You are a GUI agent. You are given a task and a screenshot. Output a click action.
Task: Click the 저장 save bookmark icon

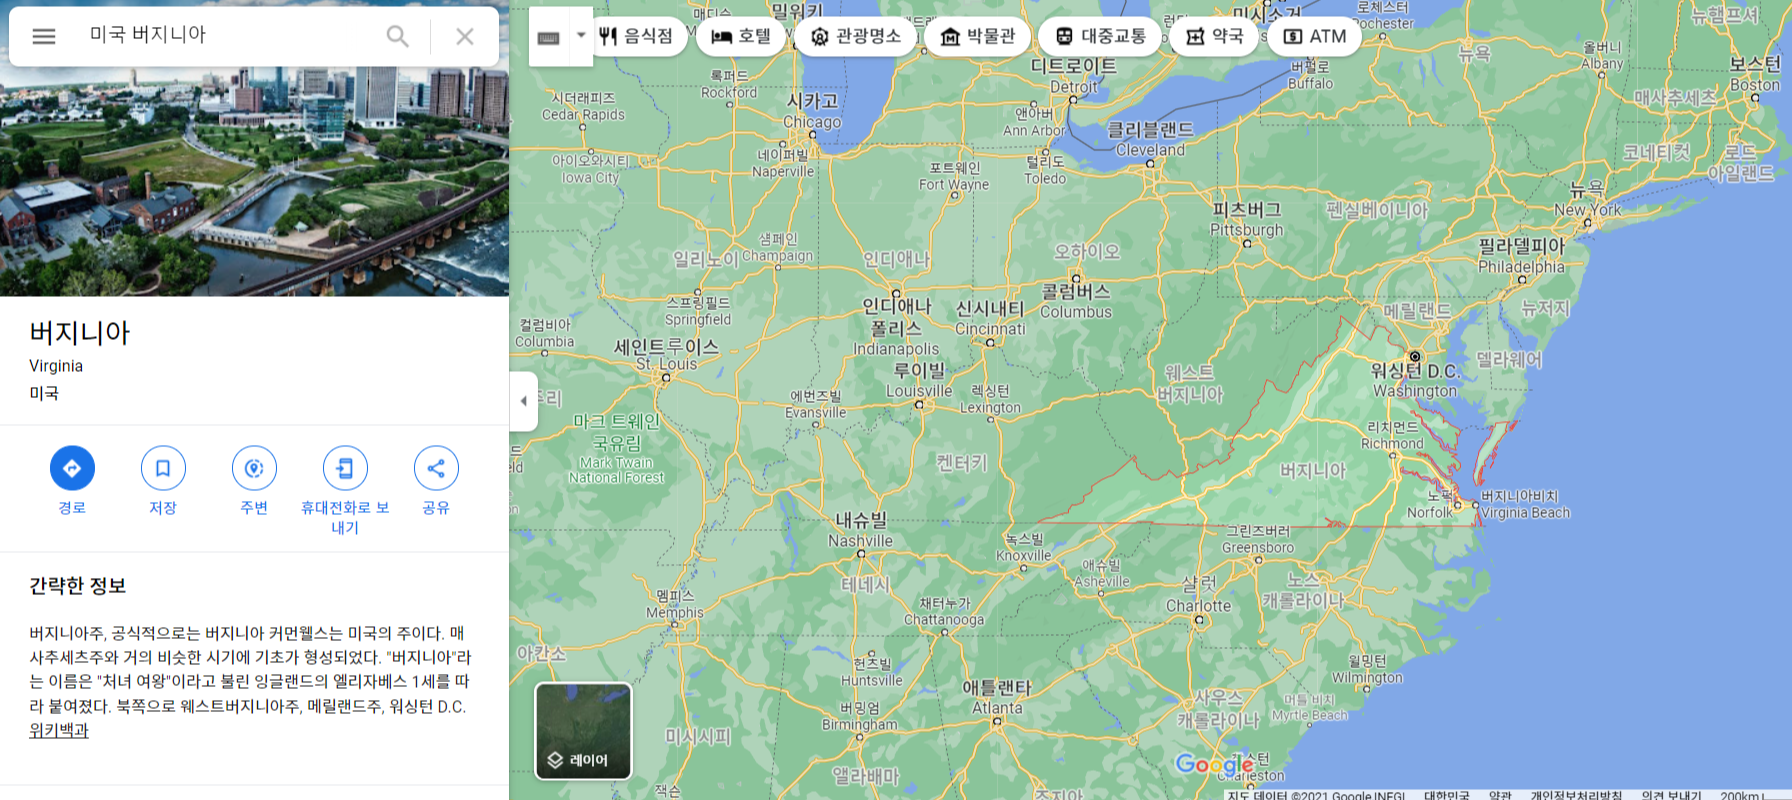click(163, 468)
